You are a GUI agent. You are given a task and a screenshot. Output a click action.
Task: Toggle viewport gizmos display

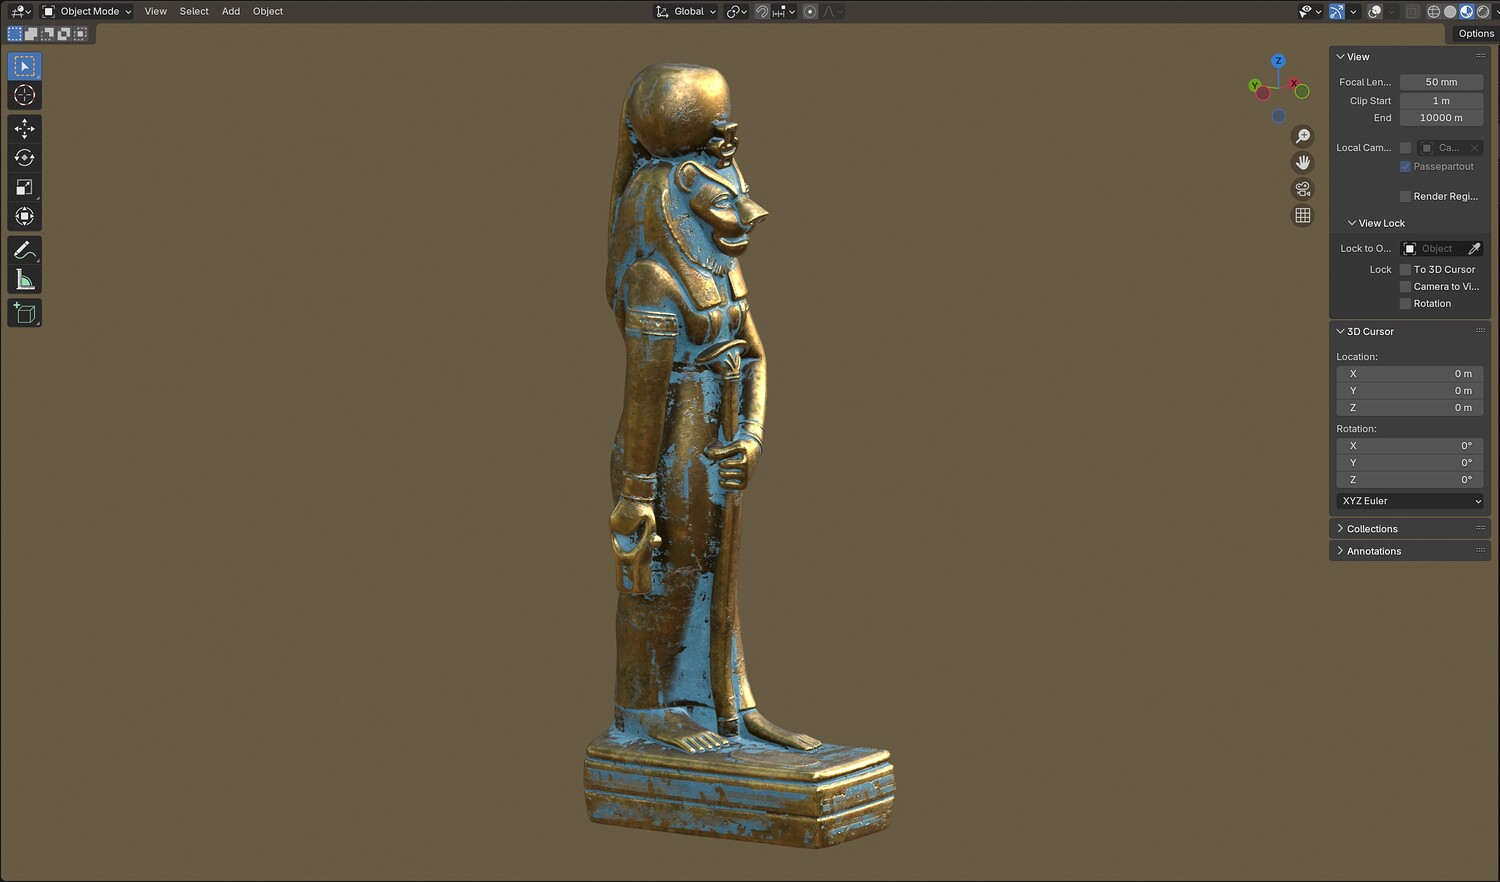(1336, 12)
